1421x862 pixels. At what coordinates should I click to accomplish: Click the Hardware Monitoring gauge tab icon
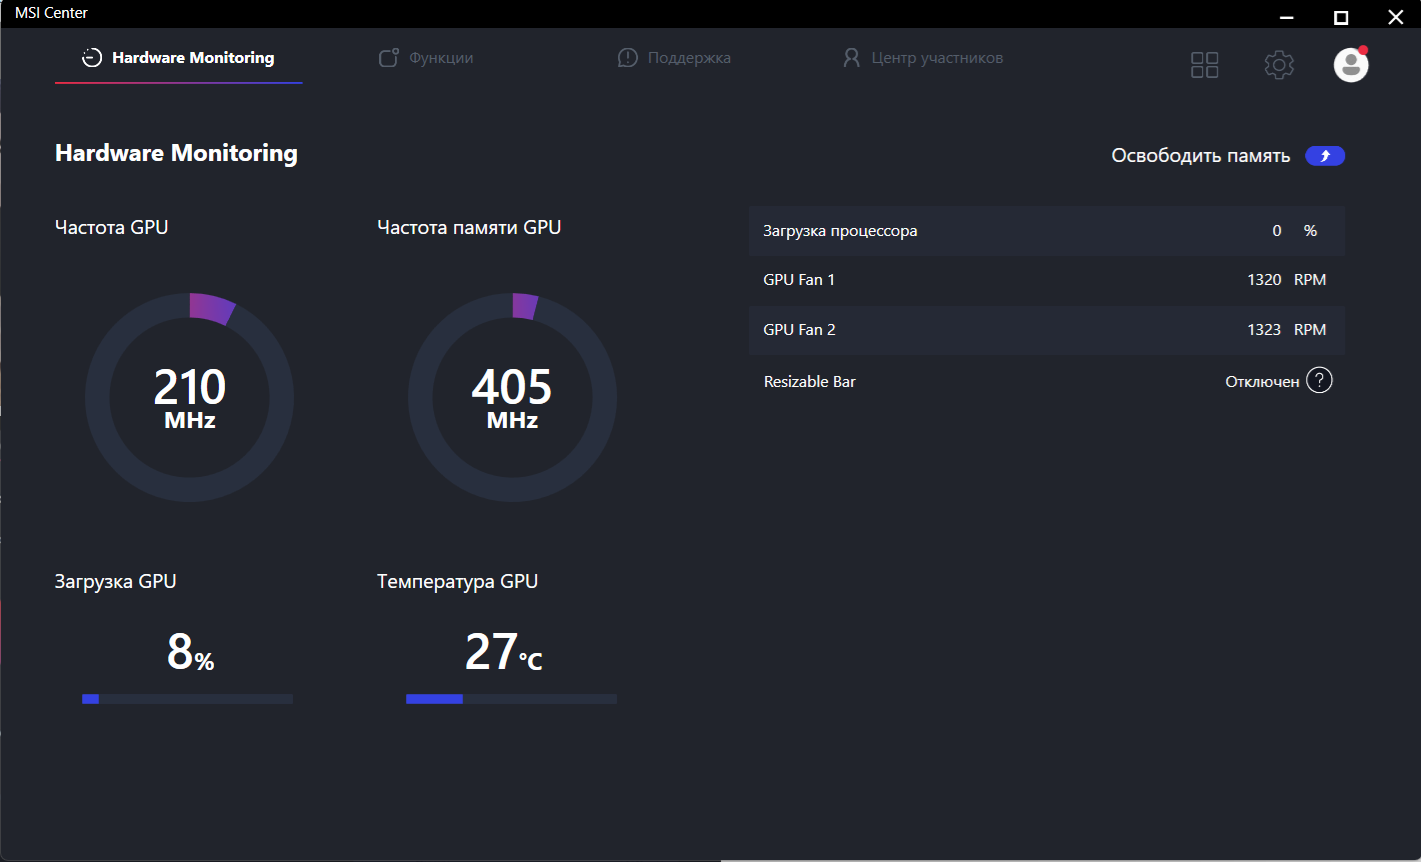point(92,58)
